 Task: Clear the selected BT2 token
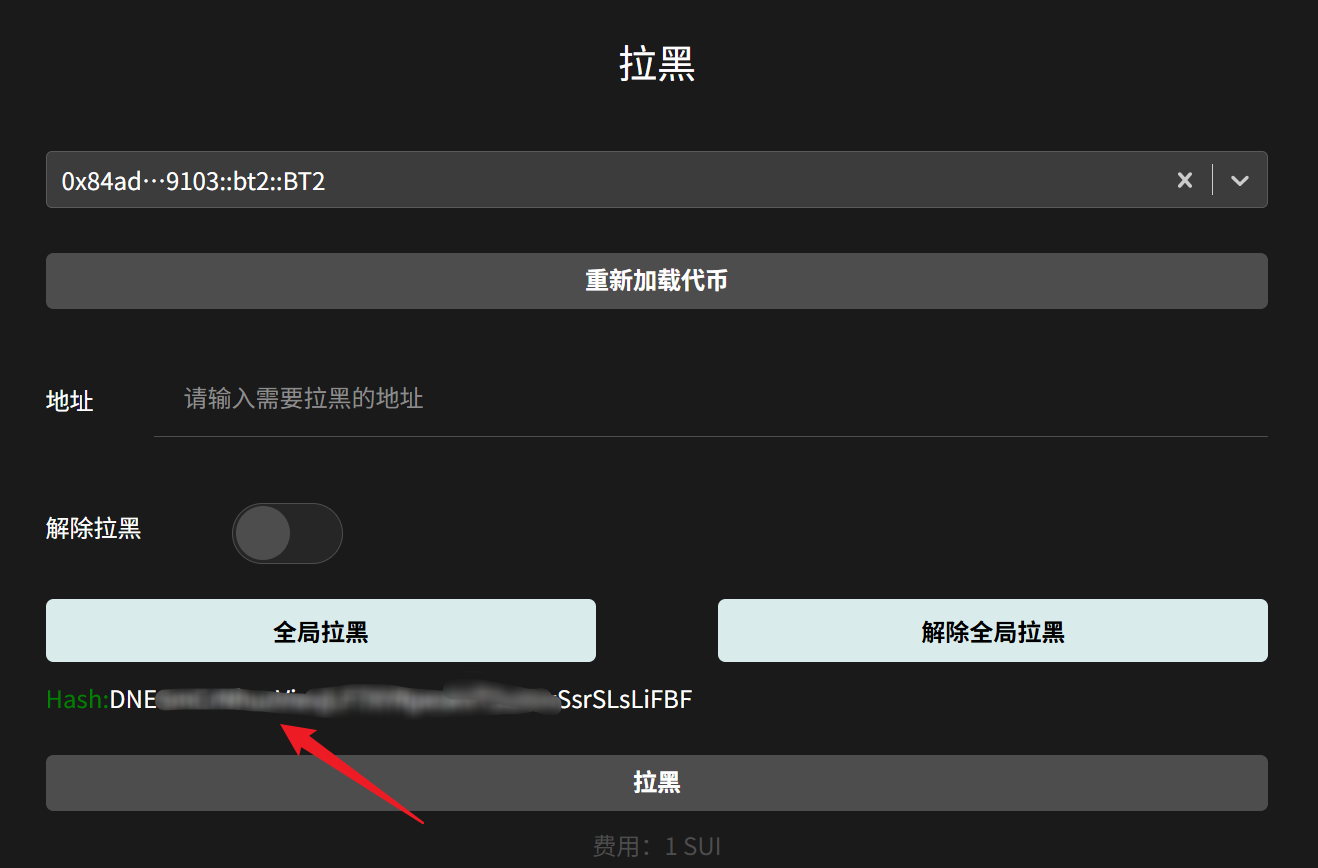pyautogui.click(x=1185, y=180)
